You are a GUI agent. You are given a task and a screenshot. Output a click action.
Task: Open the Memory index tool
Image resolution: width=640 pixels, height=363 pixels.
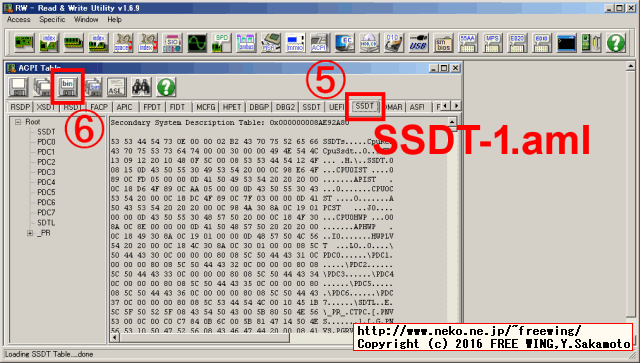pos(98,42)
